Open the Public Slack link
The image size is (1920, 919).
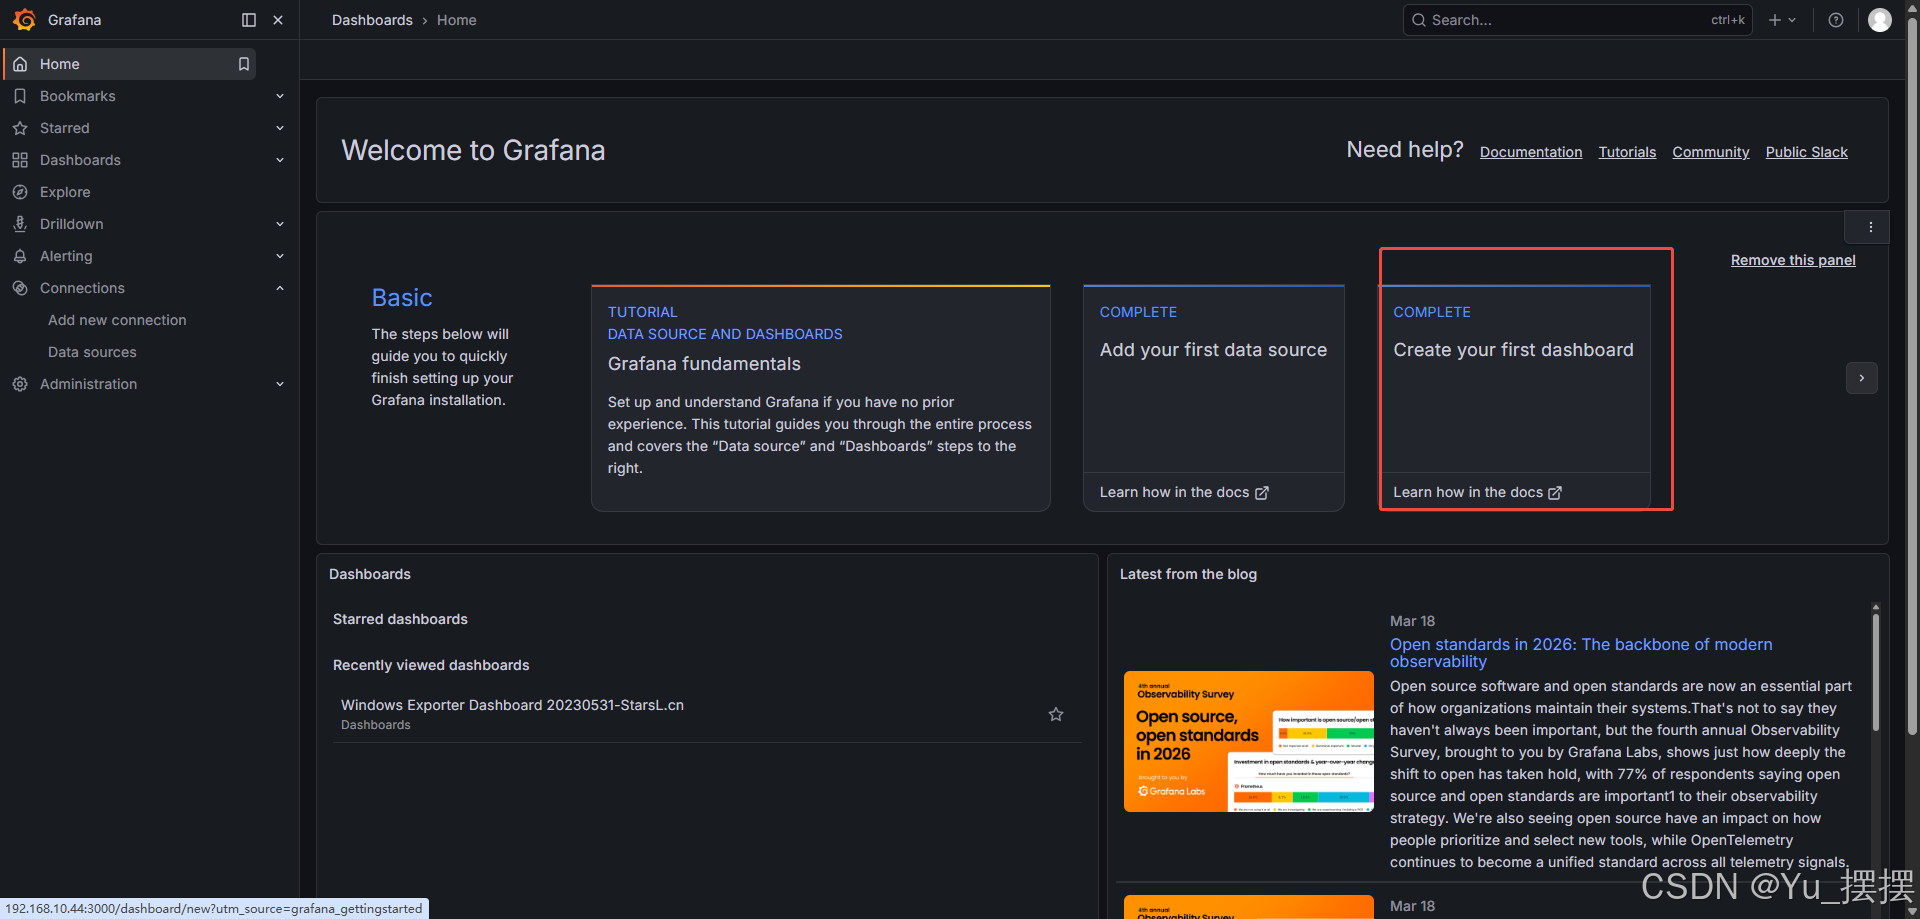1806,152
